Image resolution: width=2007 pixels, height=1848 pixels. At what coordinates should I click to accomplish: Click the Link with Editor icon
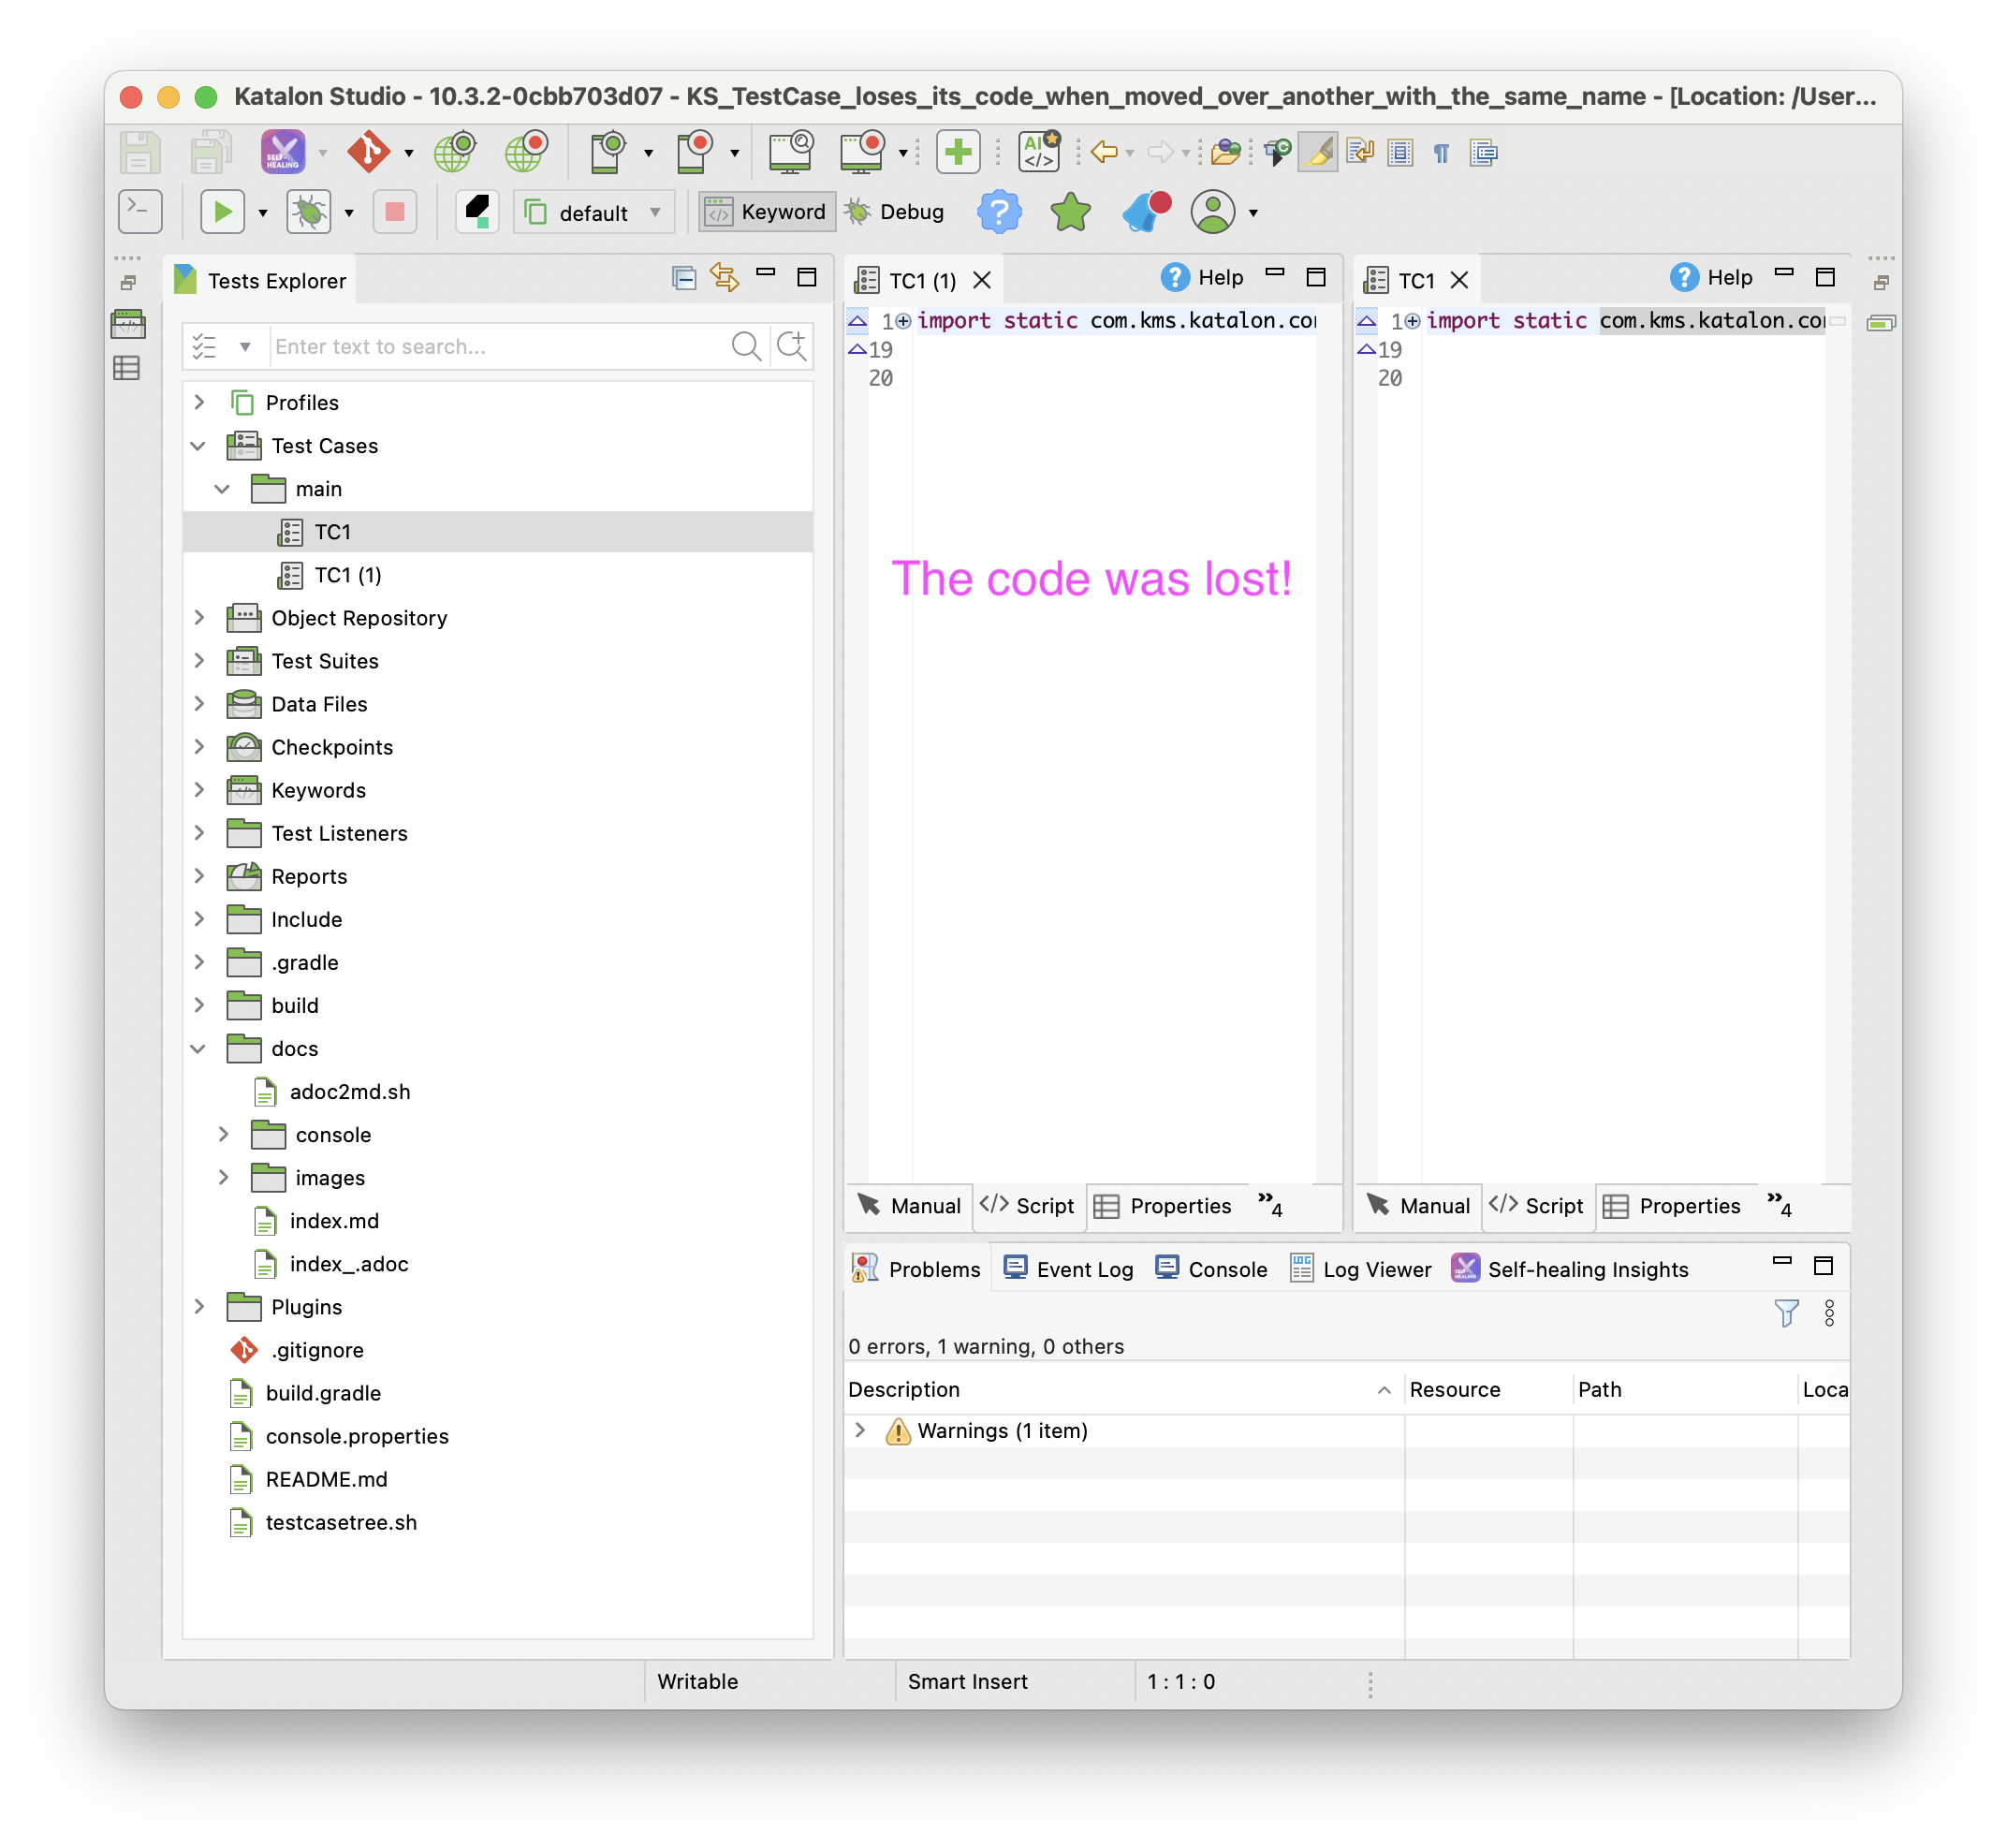pyautogui.click(x=724, y=278)
